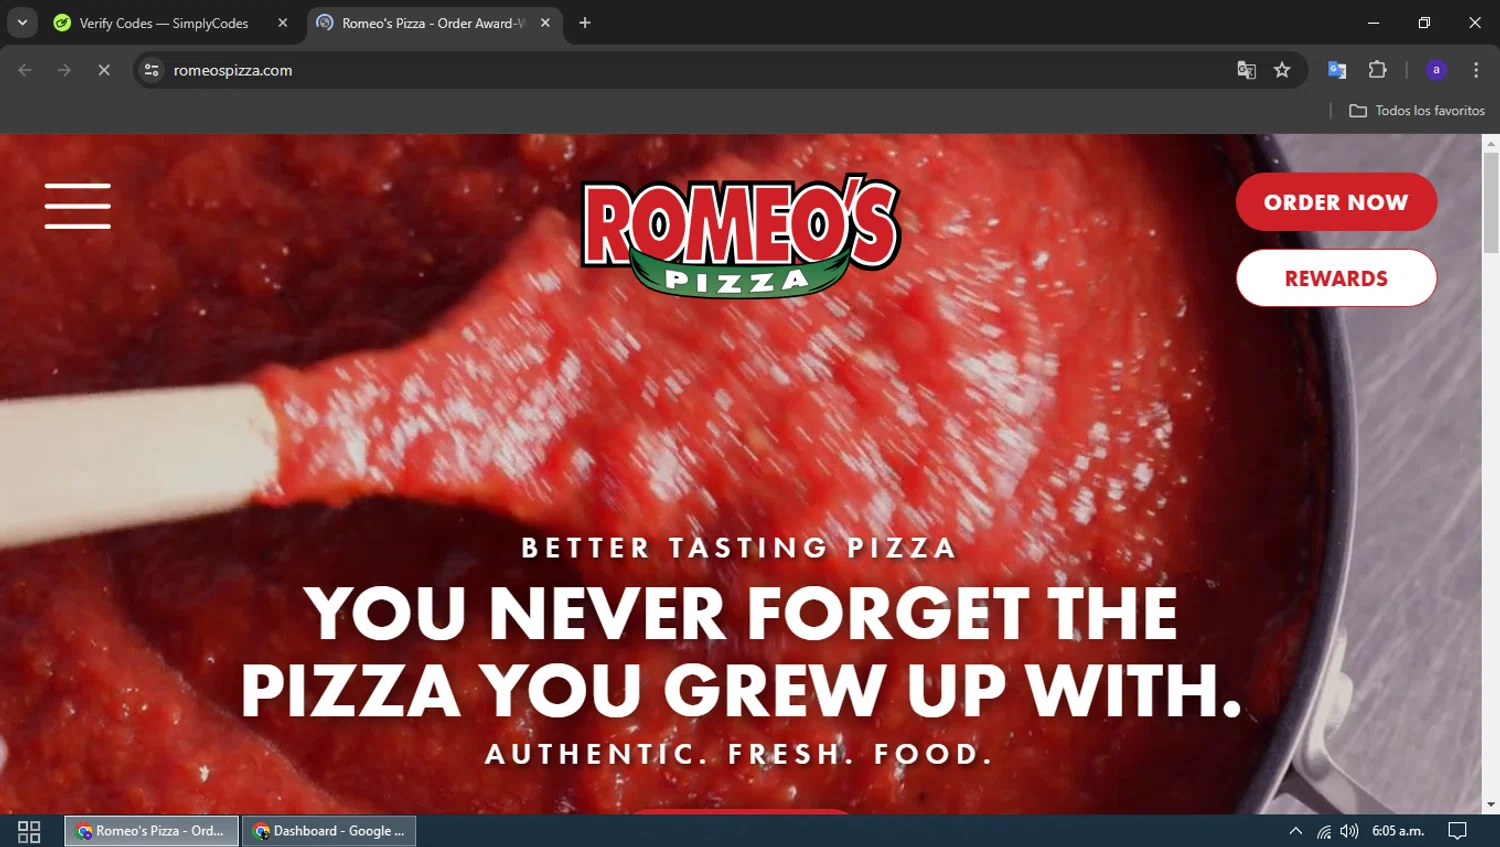1500x847 pixels.
Task: Switch to the Verify Codes — SimplyCodes tab
Action: 164,23
